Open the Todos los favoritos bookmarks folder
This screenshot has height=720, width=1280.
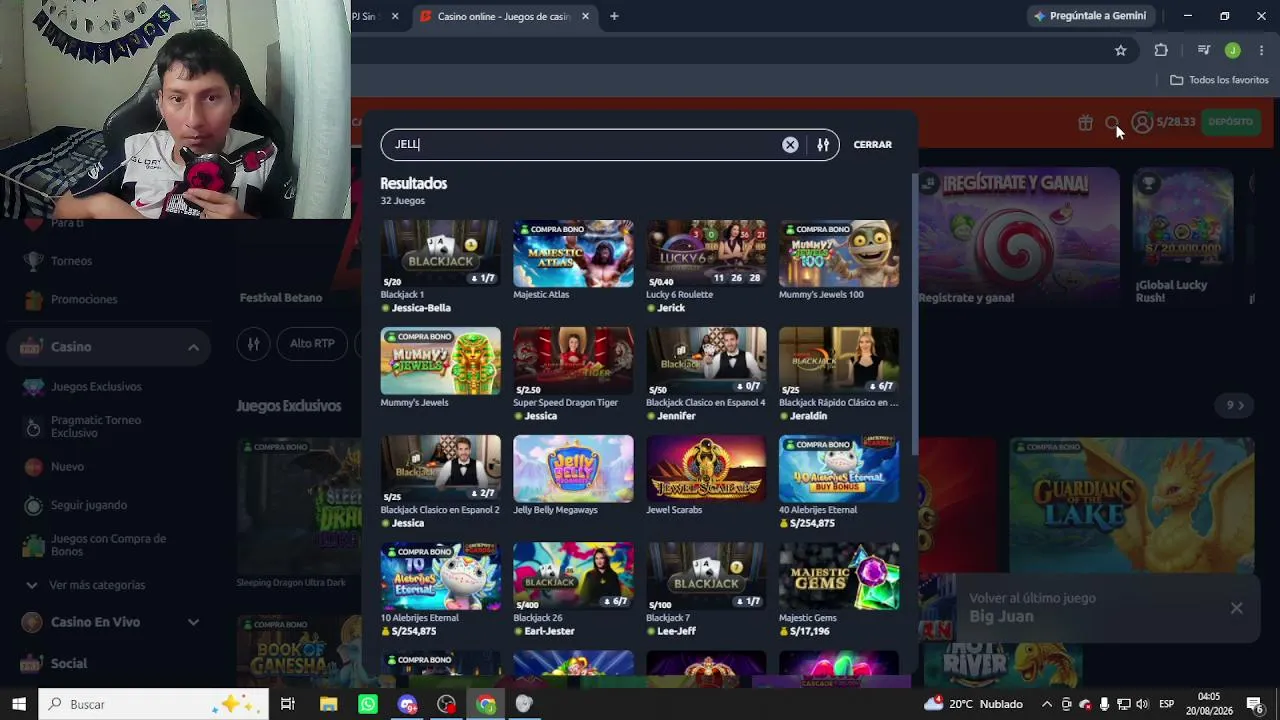click(1219, 80)
